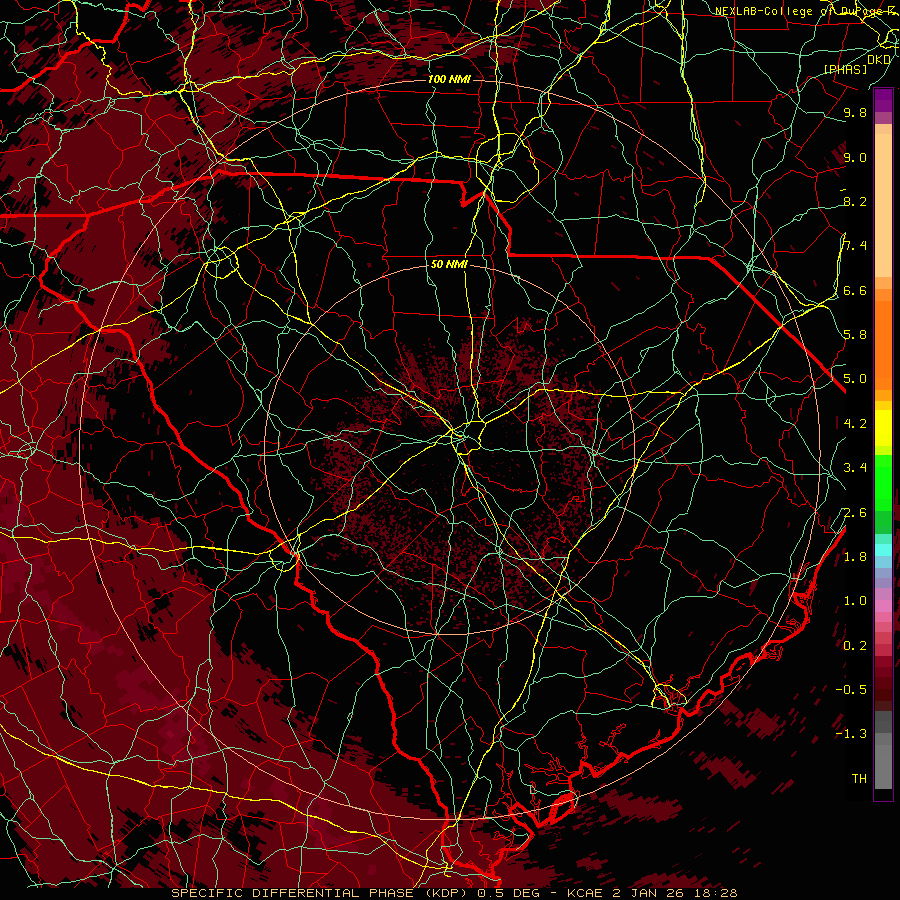Click the 7.4 legend value

[855, 246]
